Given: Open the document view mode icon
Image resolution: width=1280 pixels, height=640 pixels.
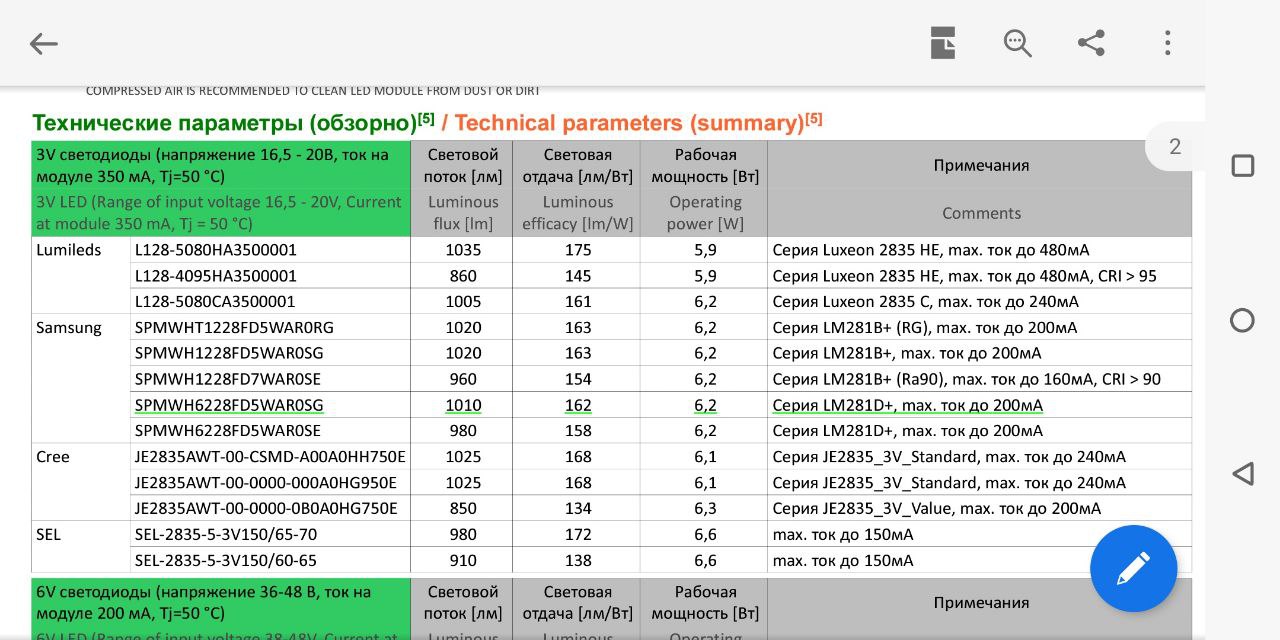Looking at the screenshot, I should [x=943, y=43].
